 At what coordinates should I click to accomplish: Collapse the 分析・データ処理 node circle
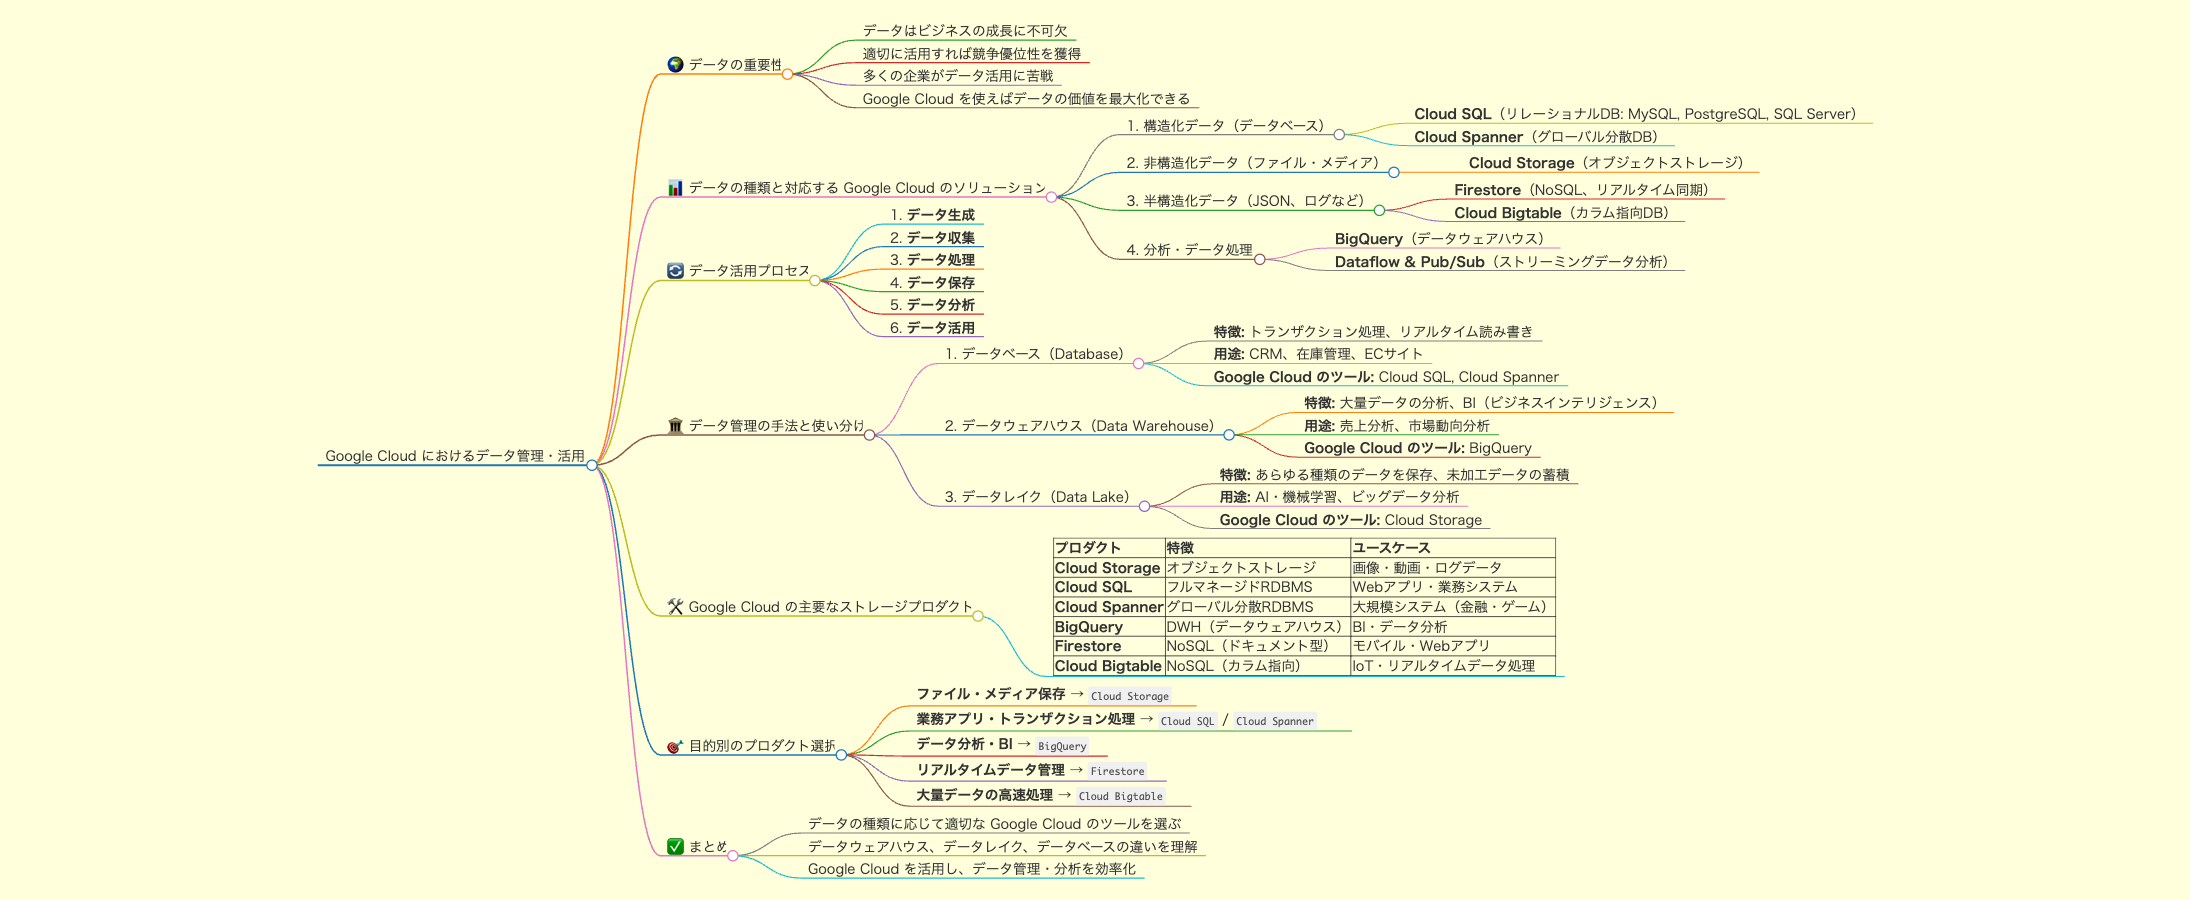[1260, 259]
